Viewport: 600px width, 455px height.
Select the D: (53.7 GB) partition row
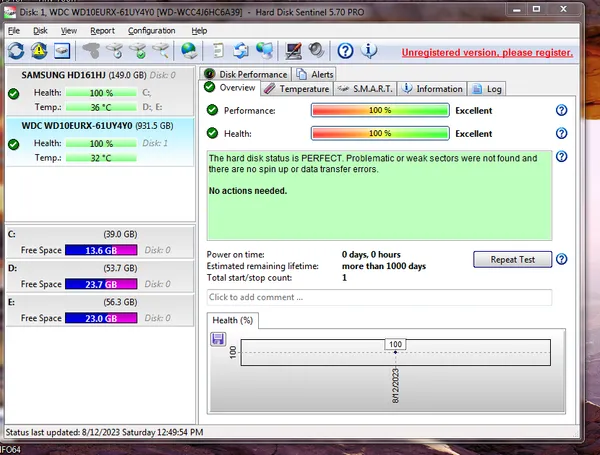(x=100, y=276)
